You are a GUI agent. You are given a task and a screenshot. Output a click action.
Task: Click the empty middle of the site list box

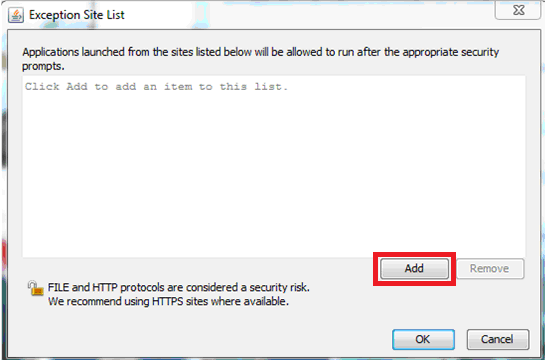pyautogui.click(x=274, y=167)
